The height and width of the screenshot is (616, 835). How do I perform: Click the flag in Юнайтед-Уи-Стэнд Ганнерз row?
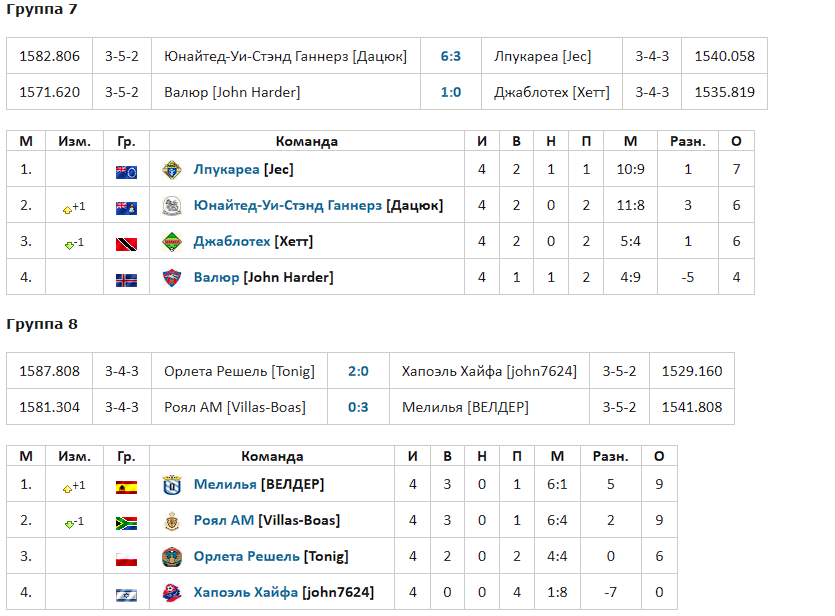coord(126,208)
